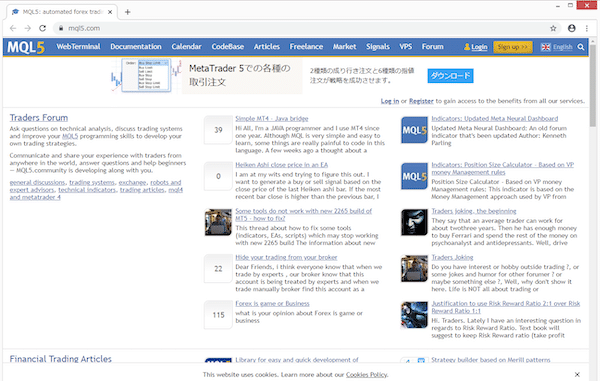This screenshot has height=381, width=600.
Task: Open the search magnifier icon
Action: point(581,47)
